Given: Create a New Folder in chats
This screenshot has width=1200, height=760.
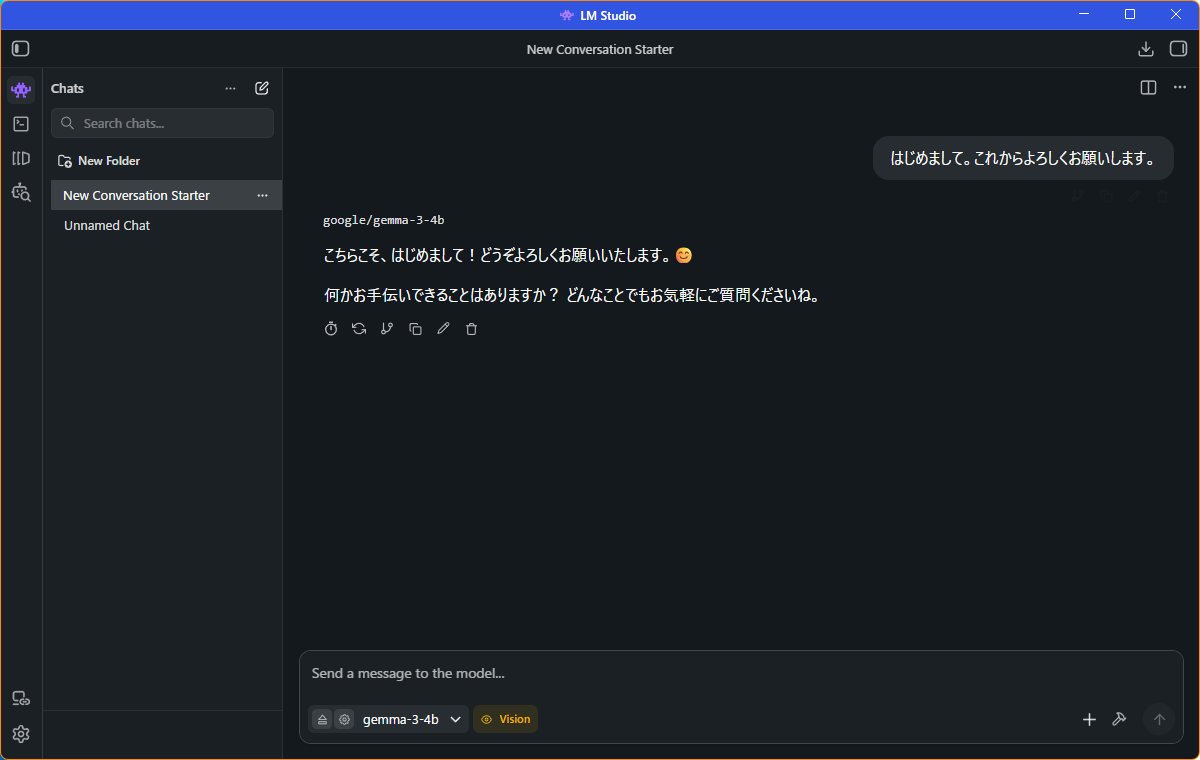Looking at the screenshot, I should coord(99,161).
